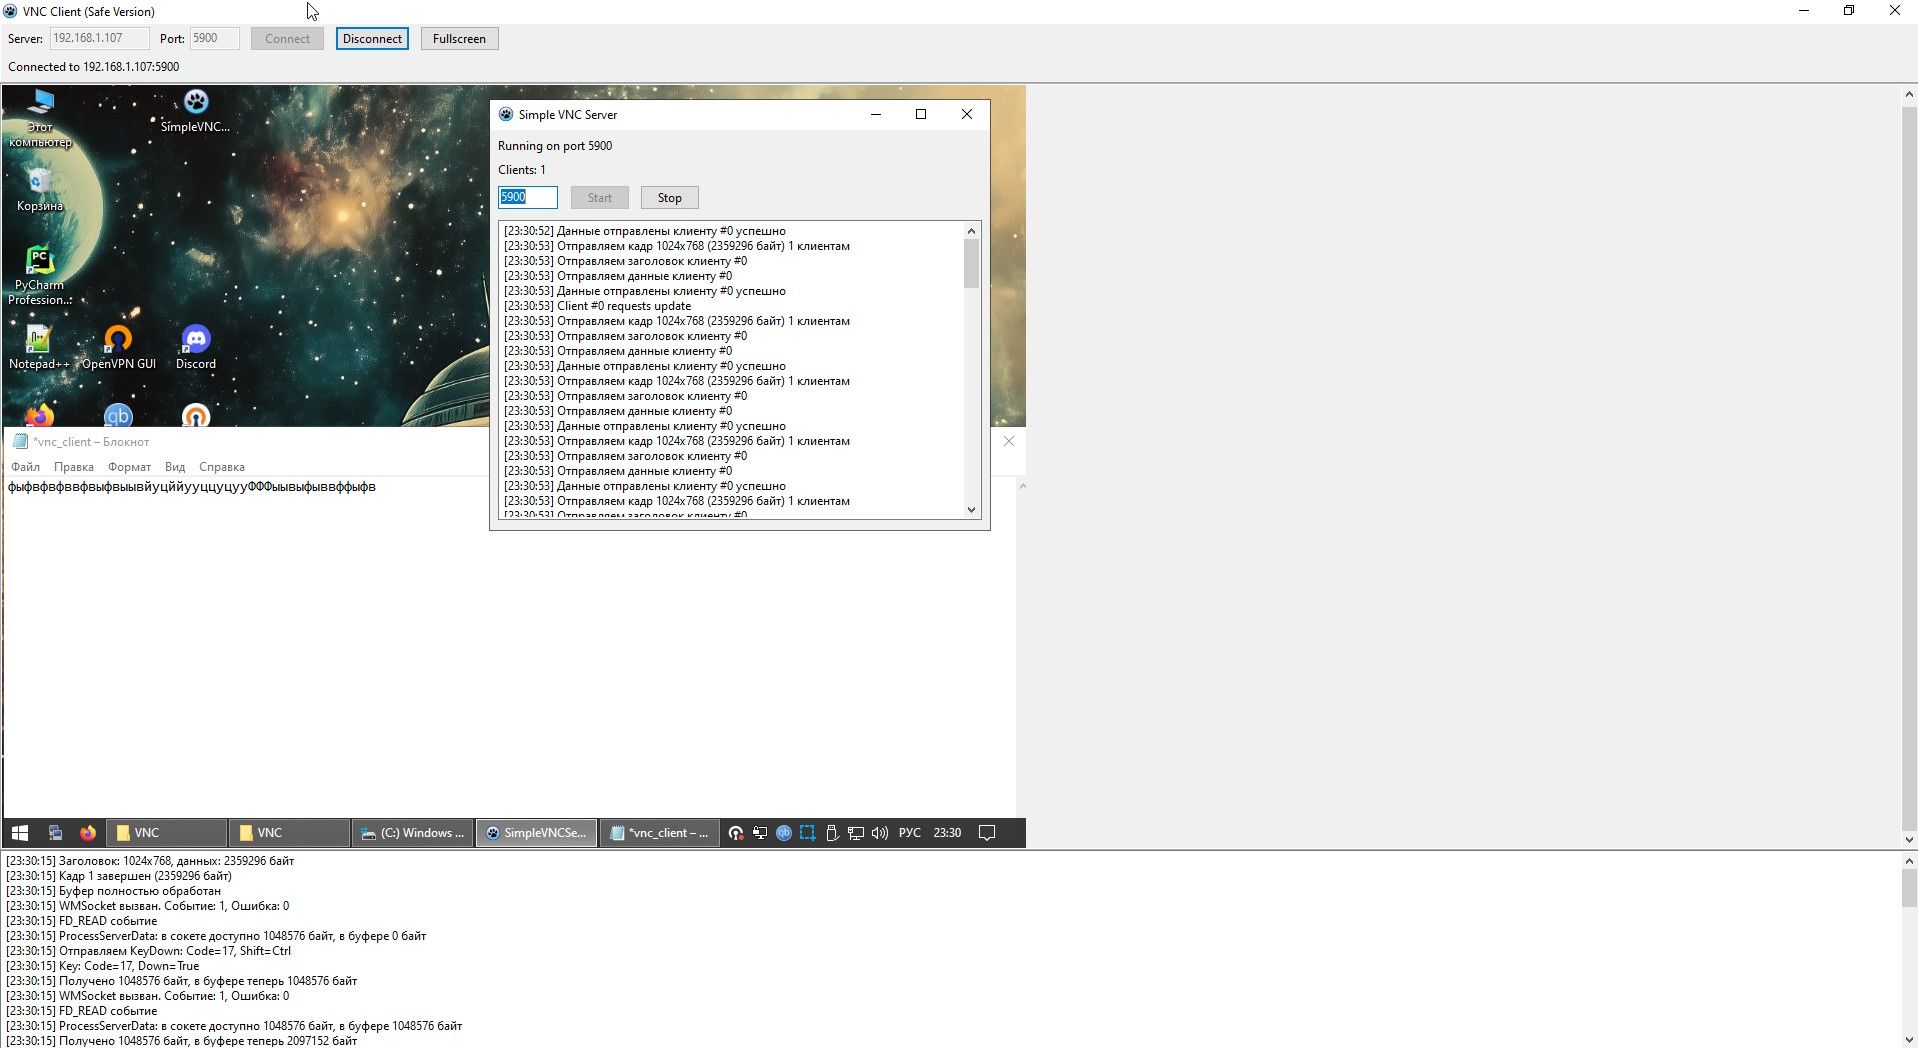Activate the SimpleVNCSe... taskbar button
Screen dimensions: 1918x1048
536,833
